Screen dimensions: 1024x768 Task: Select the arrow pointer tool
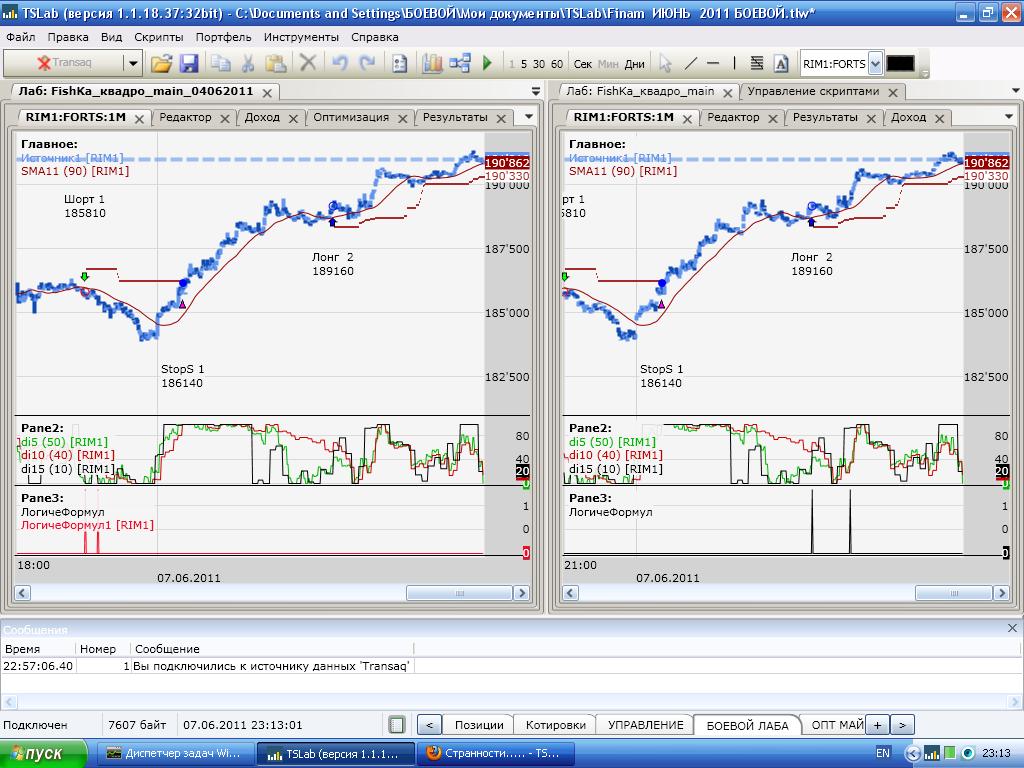click(665, 63)
